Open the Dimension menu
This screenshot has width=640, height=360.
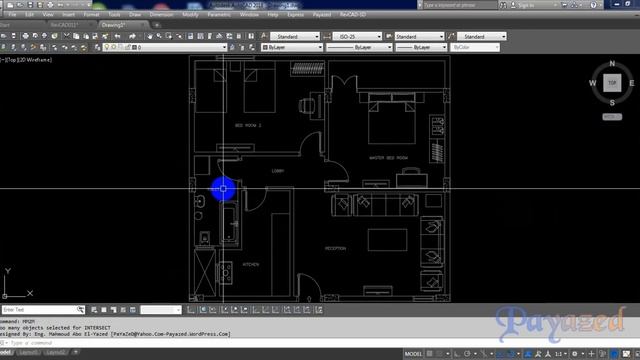tap(161, 14)
